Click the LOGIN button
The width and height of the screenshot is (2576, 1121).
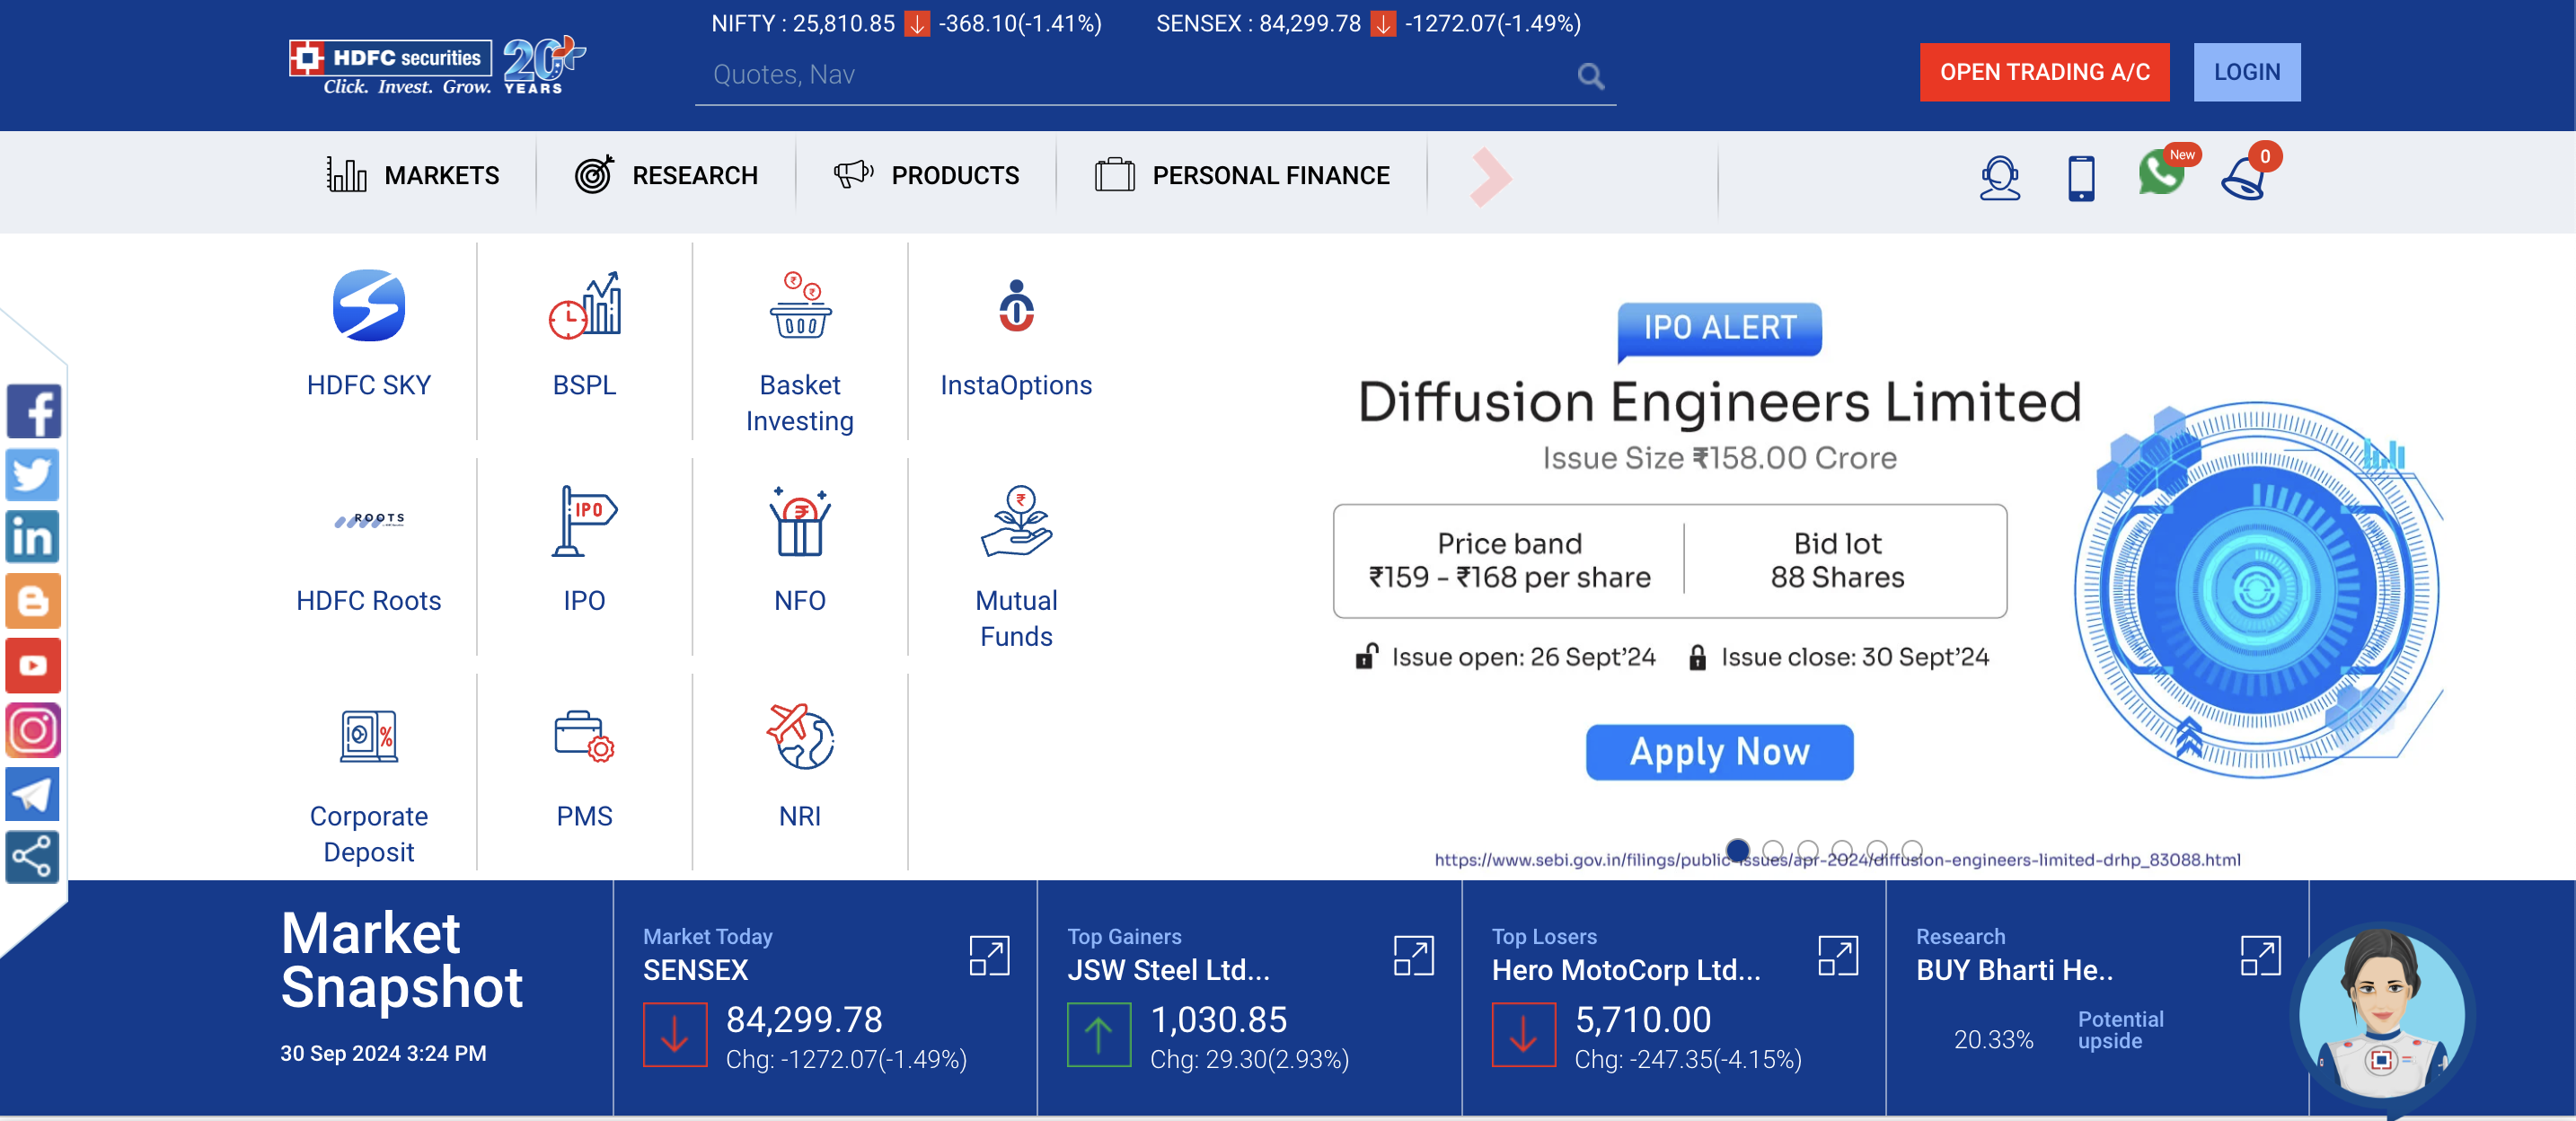pyautogui.click(x=2247, y=72)
